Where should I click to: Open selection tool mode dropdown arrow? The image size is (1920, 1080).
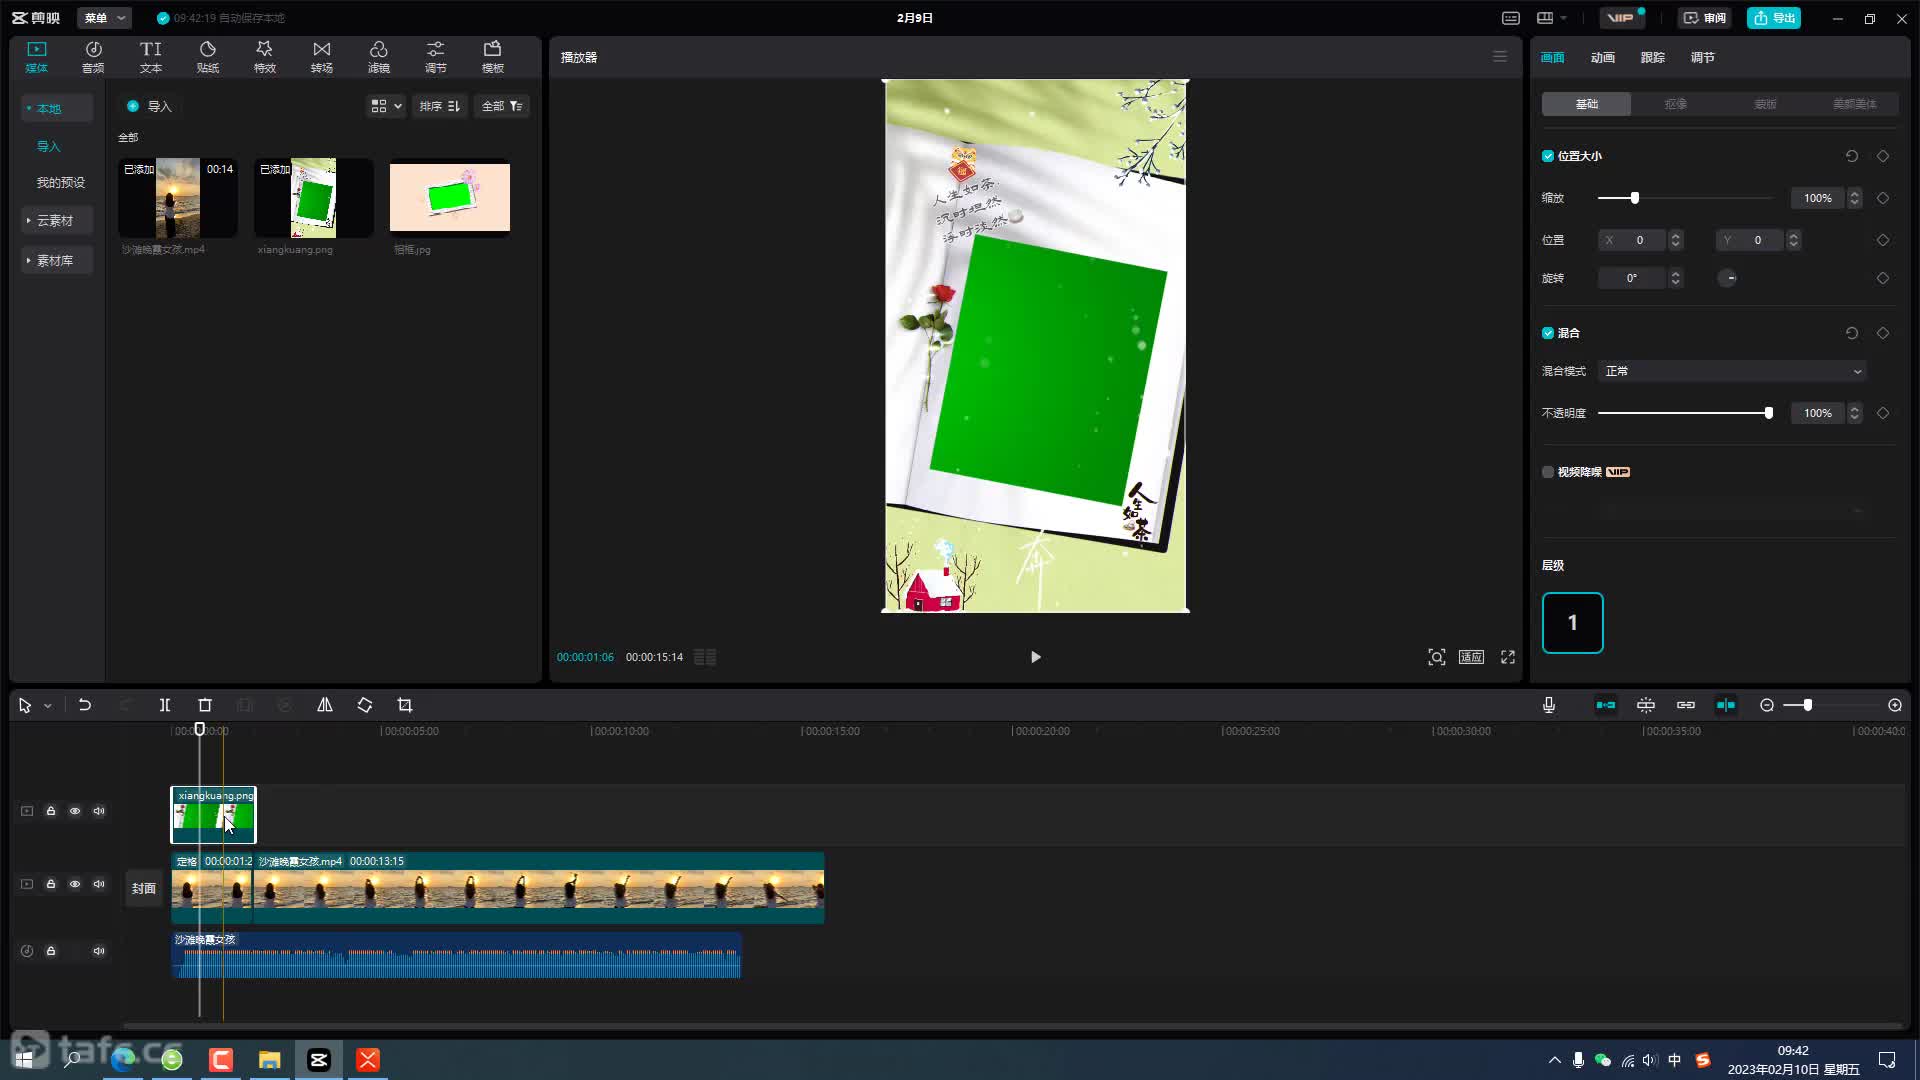click(47, 706)
